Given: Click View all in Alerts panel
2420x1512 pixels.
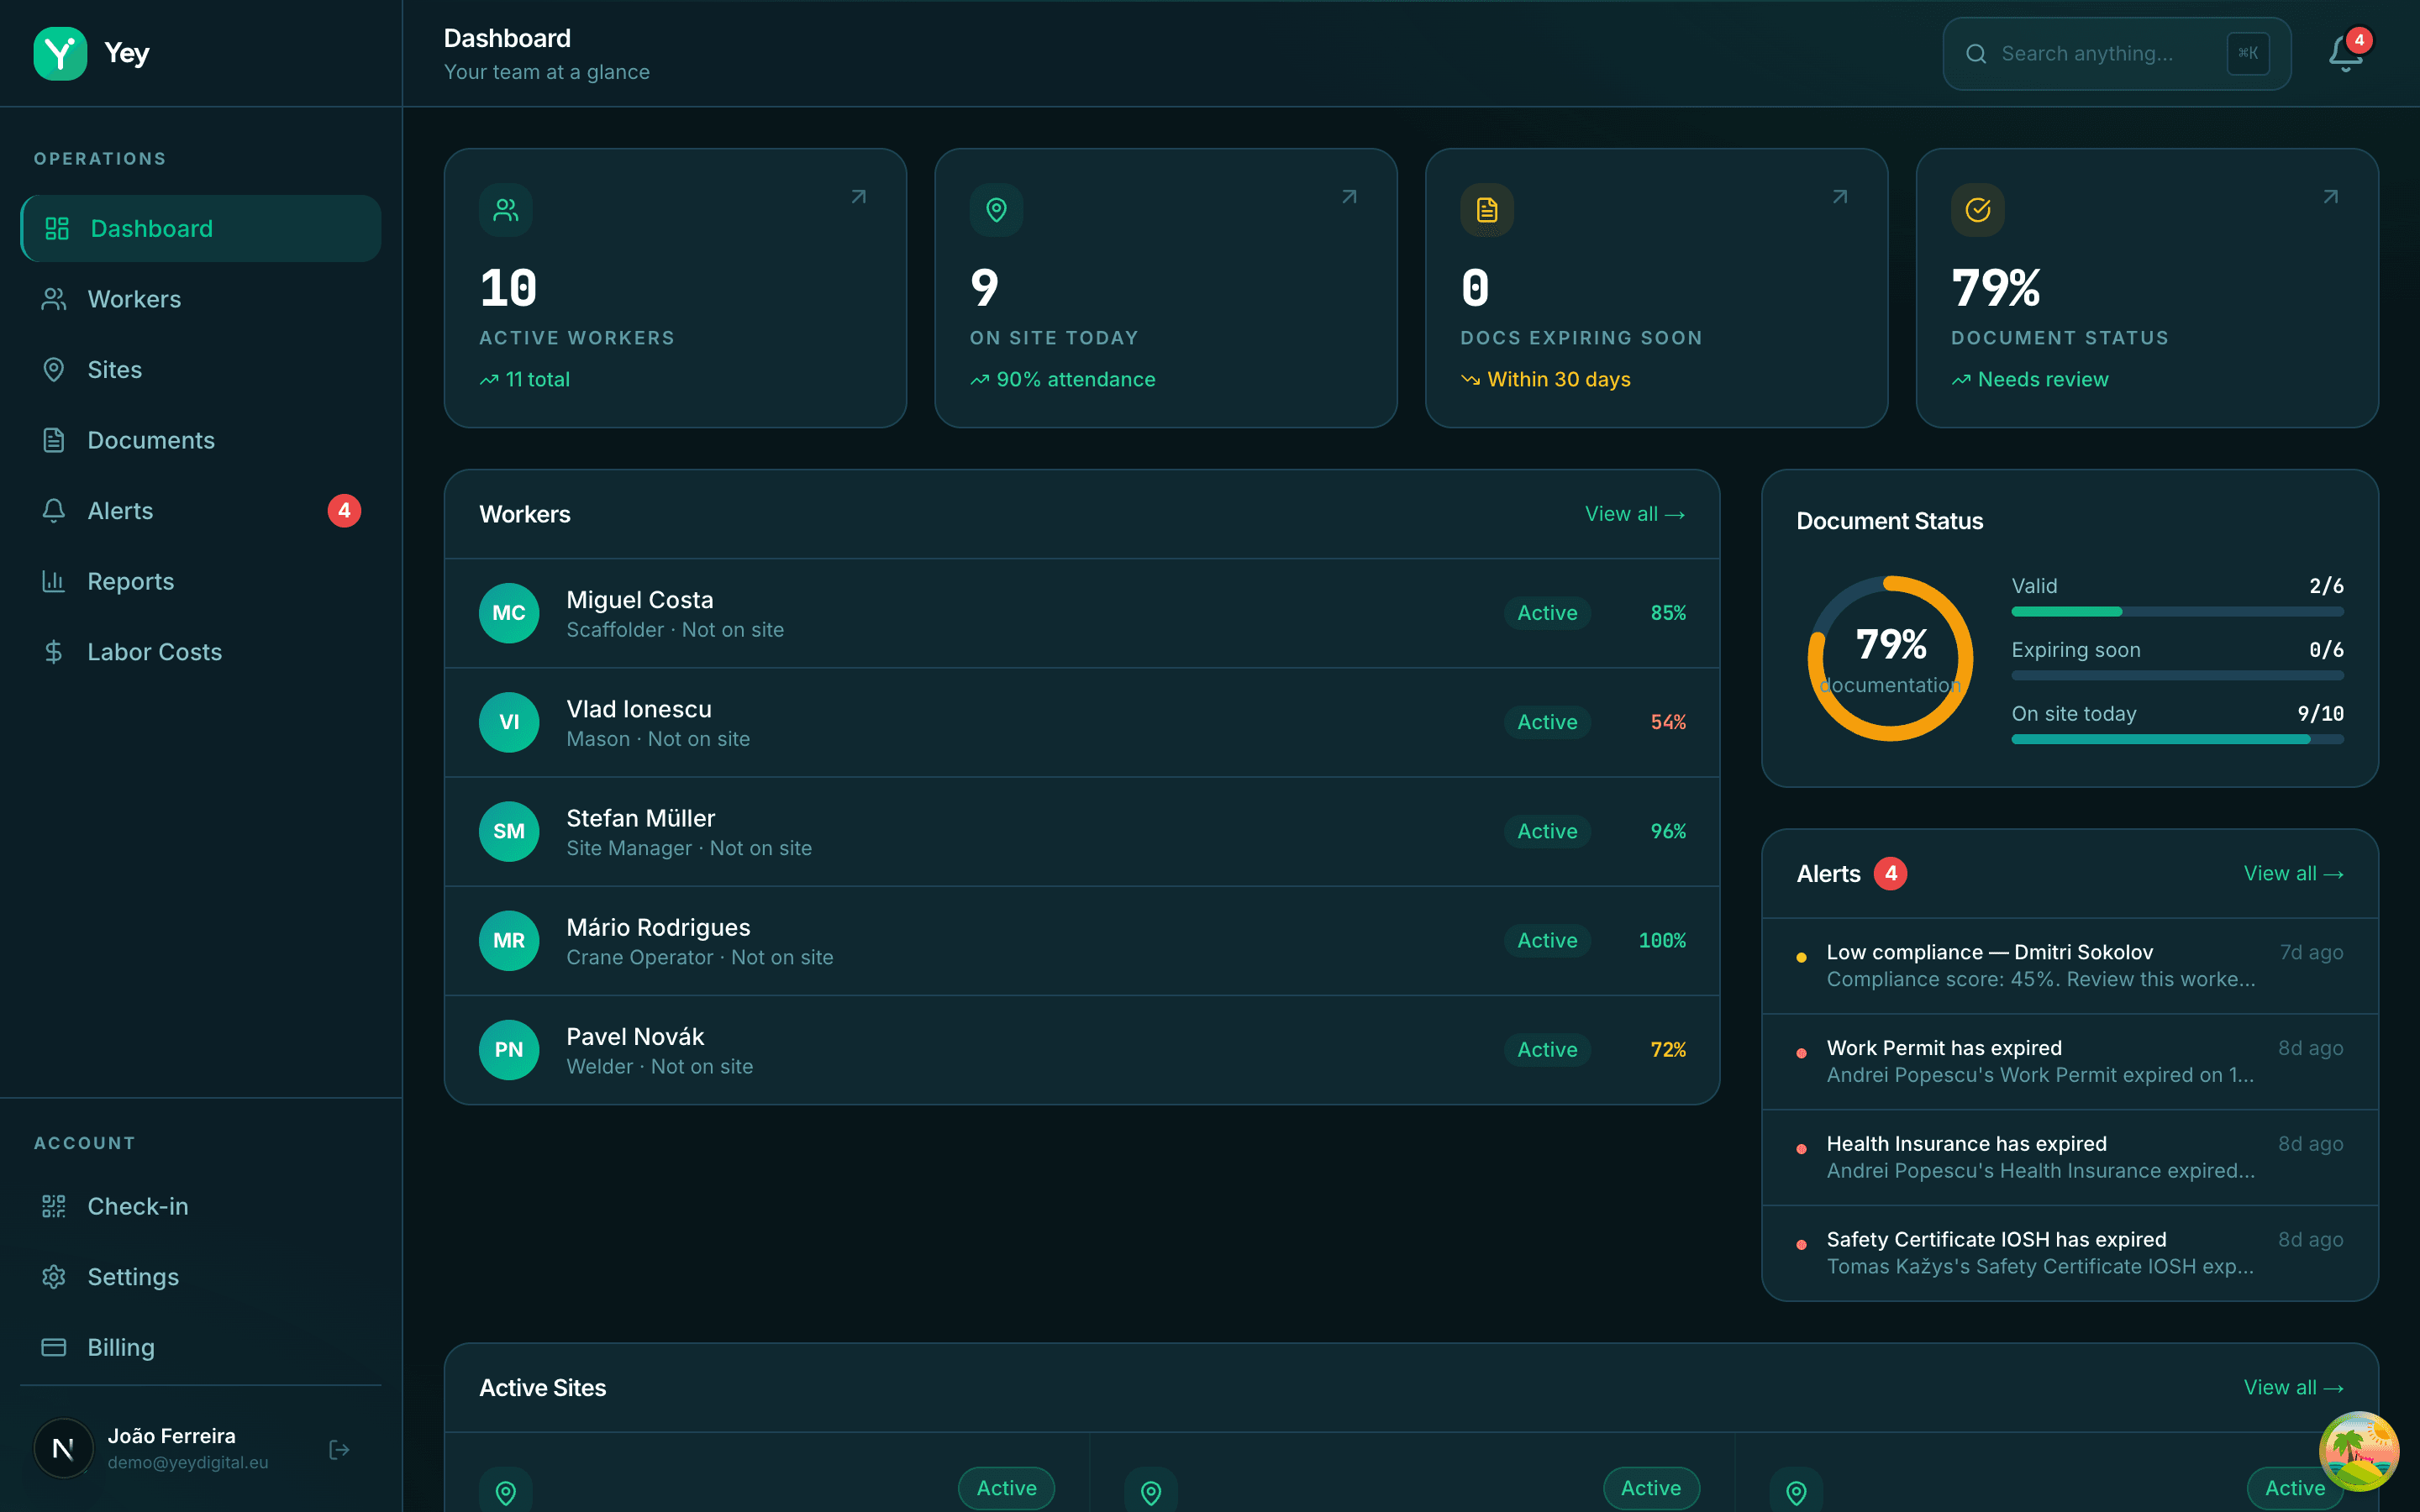Looking at the screenshot, I should pos(2293,873).
